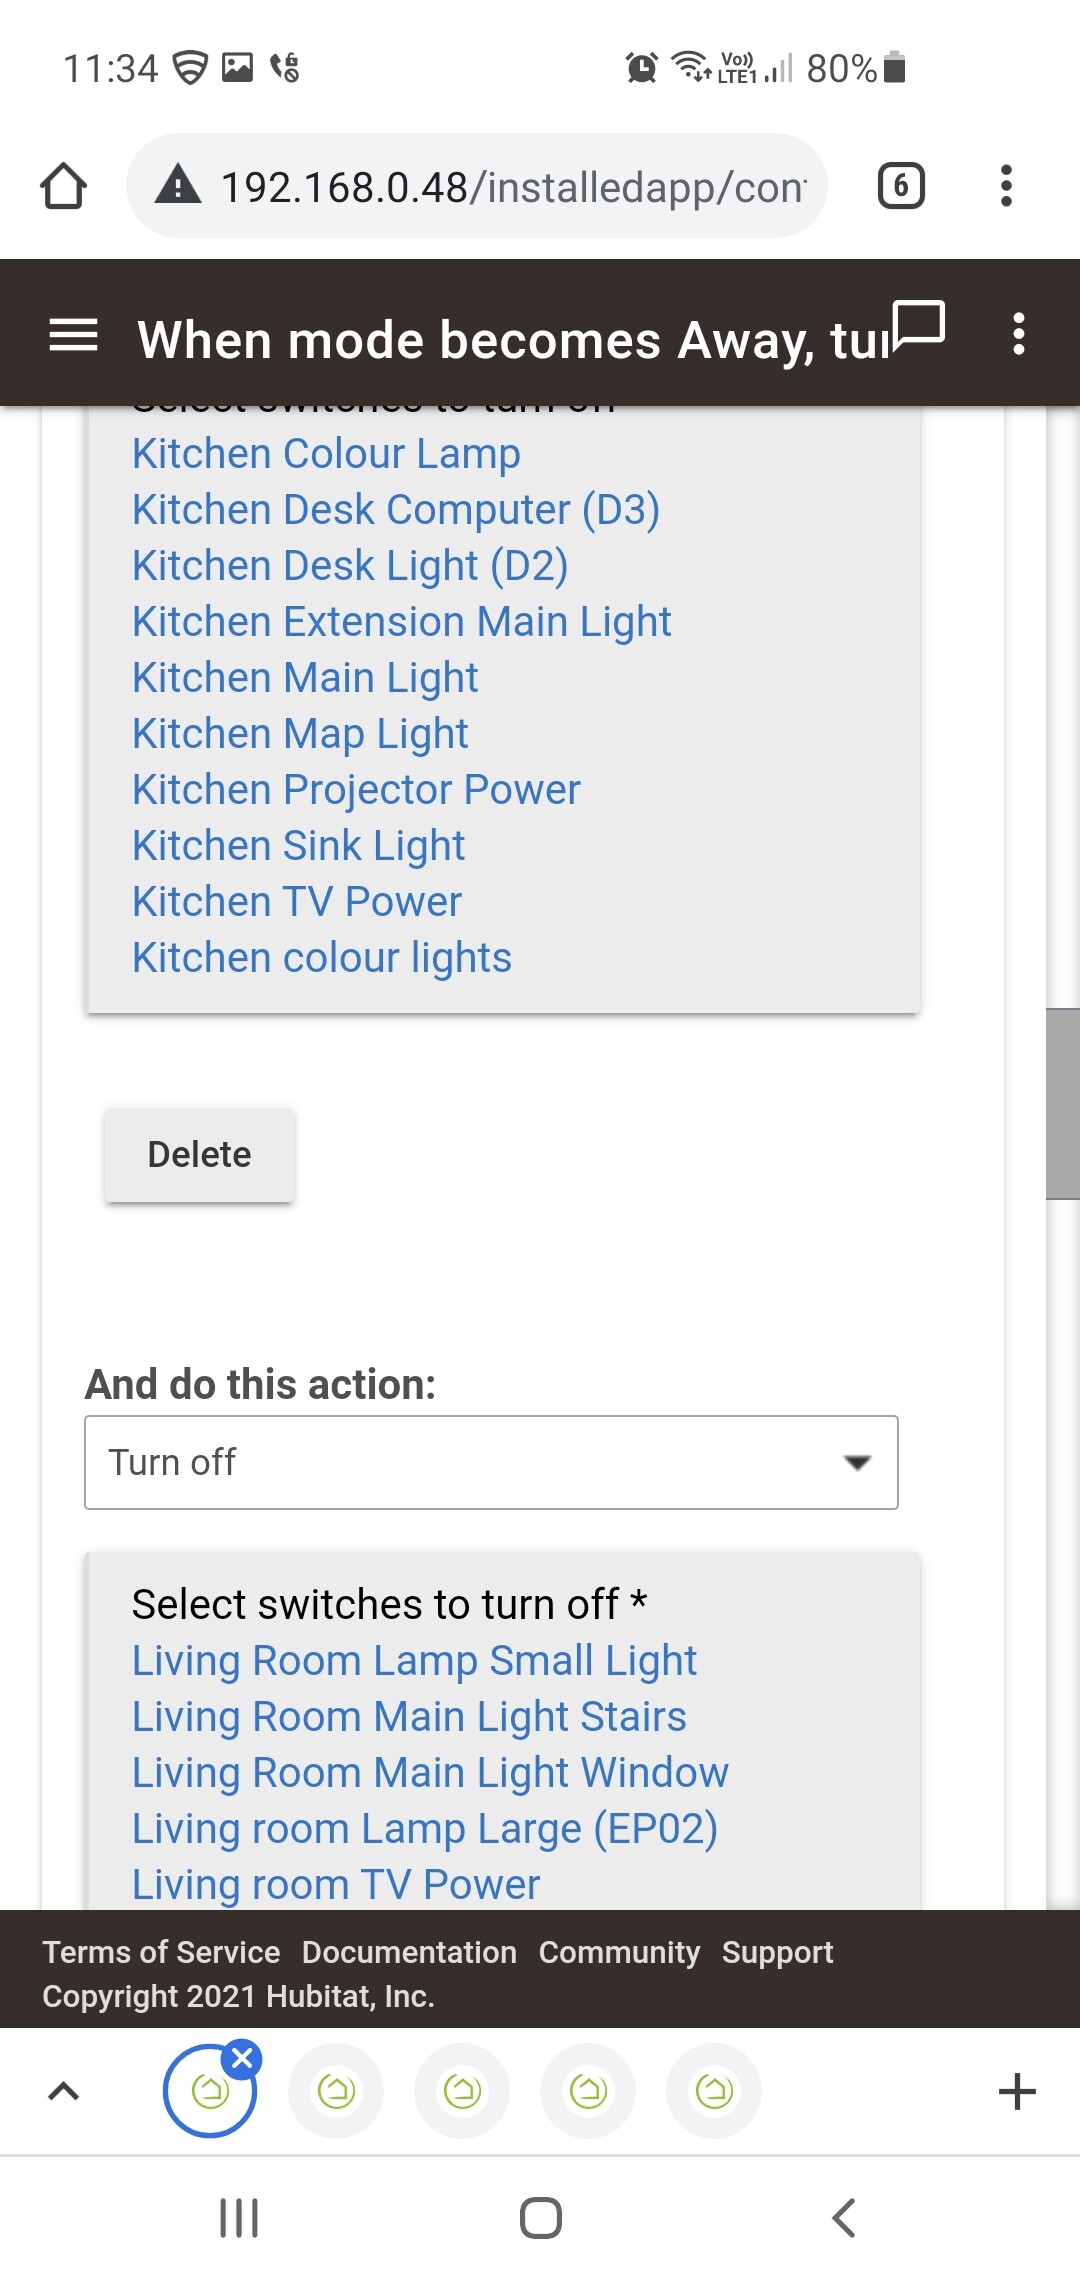Click the Delete button

pos(199,1154)
